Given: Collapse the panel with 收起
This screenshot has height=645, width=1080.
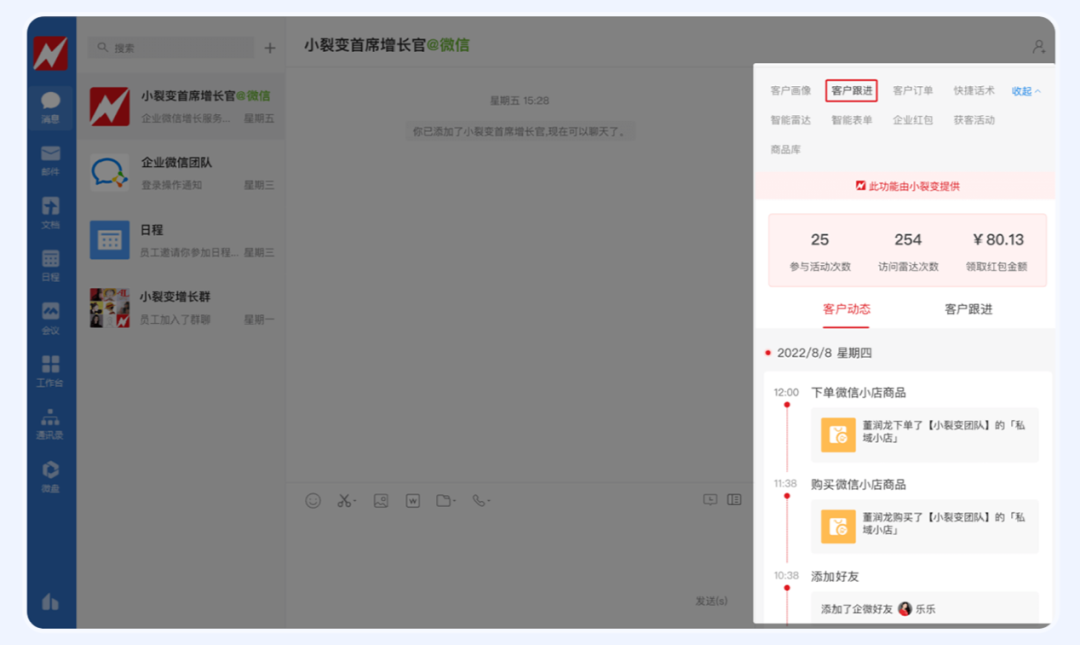Looking at the screenshot, I should point(1022,89).
